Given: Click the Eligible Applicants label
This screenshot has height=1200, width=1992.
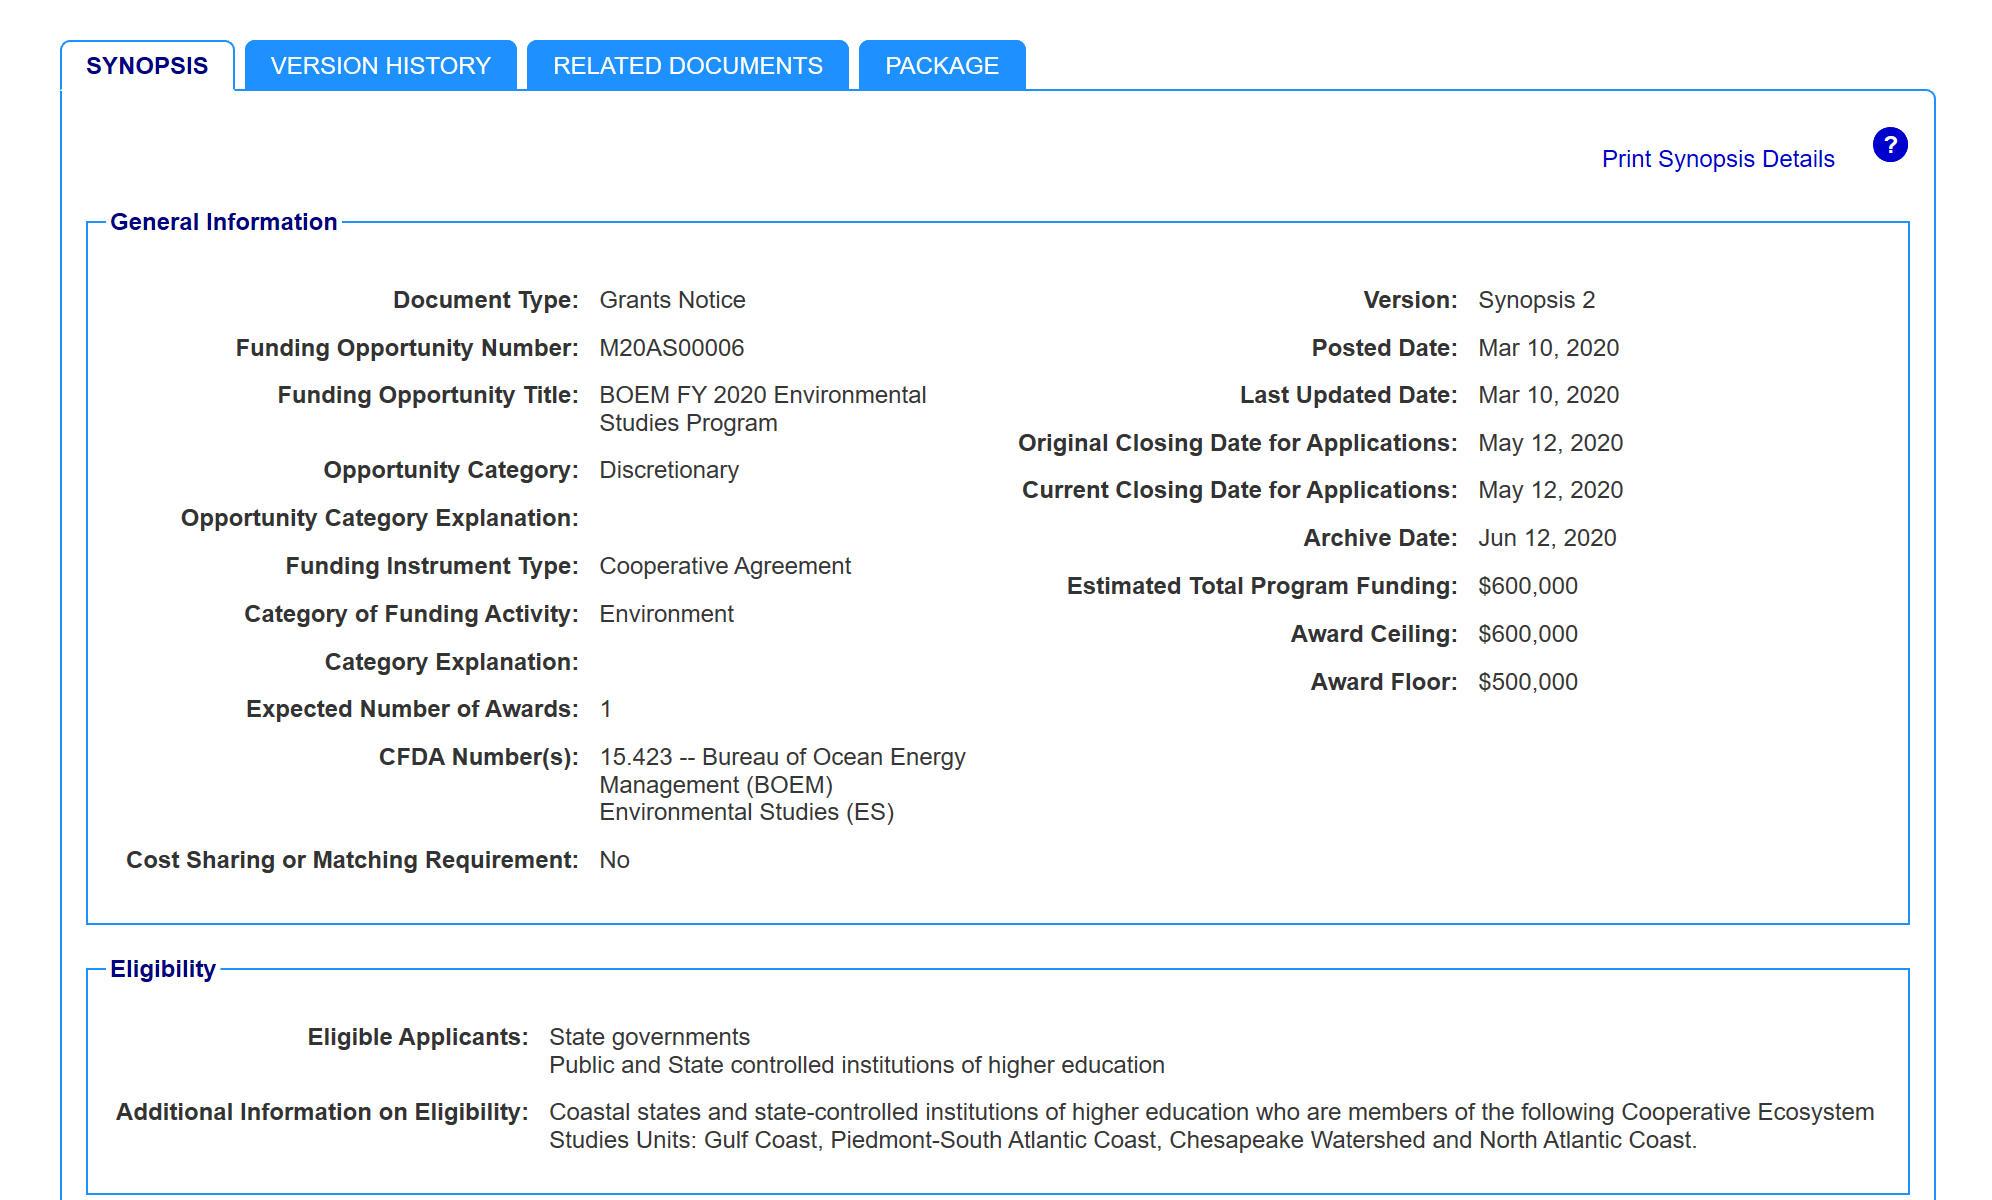Looking at the screenshot, I should click(x=418, y=1037).
